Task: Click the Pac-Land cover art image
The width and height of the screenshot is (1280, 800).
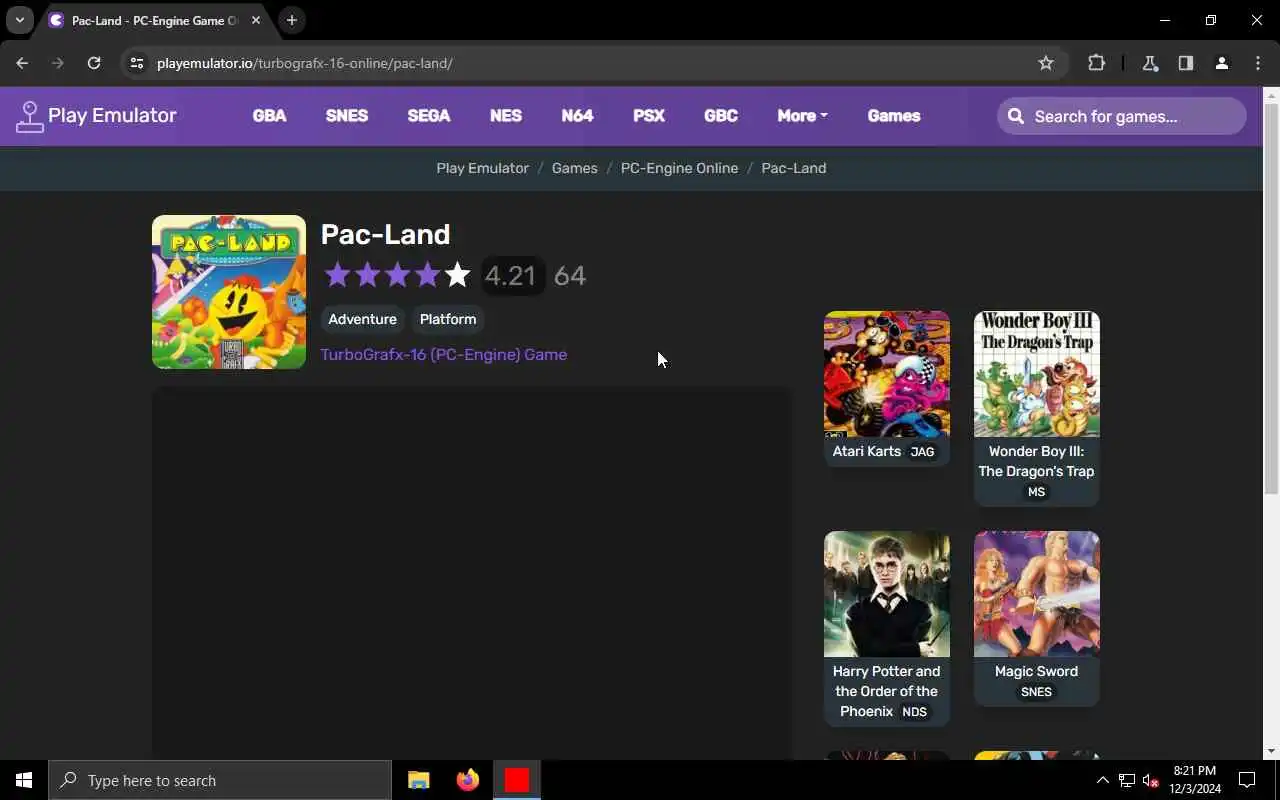Action: click(x=229, y=292)
